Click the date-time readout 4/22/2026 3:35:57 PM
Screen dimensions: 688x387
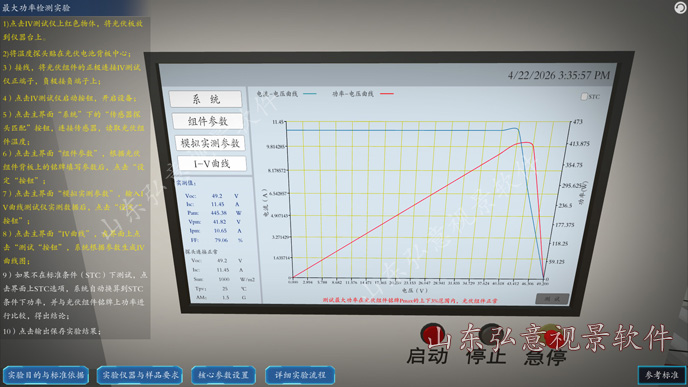(x=559, y=75)
